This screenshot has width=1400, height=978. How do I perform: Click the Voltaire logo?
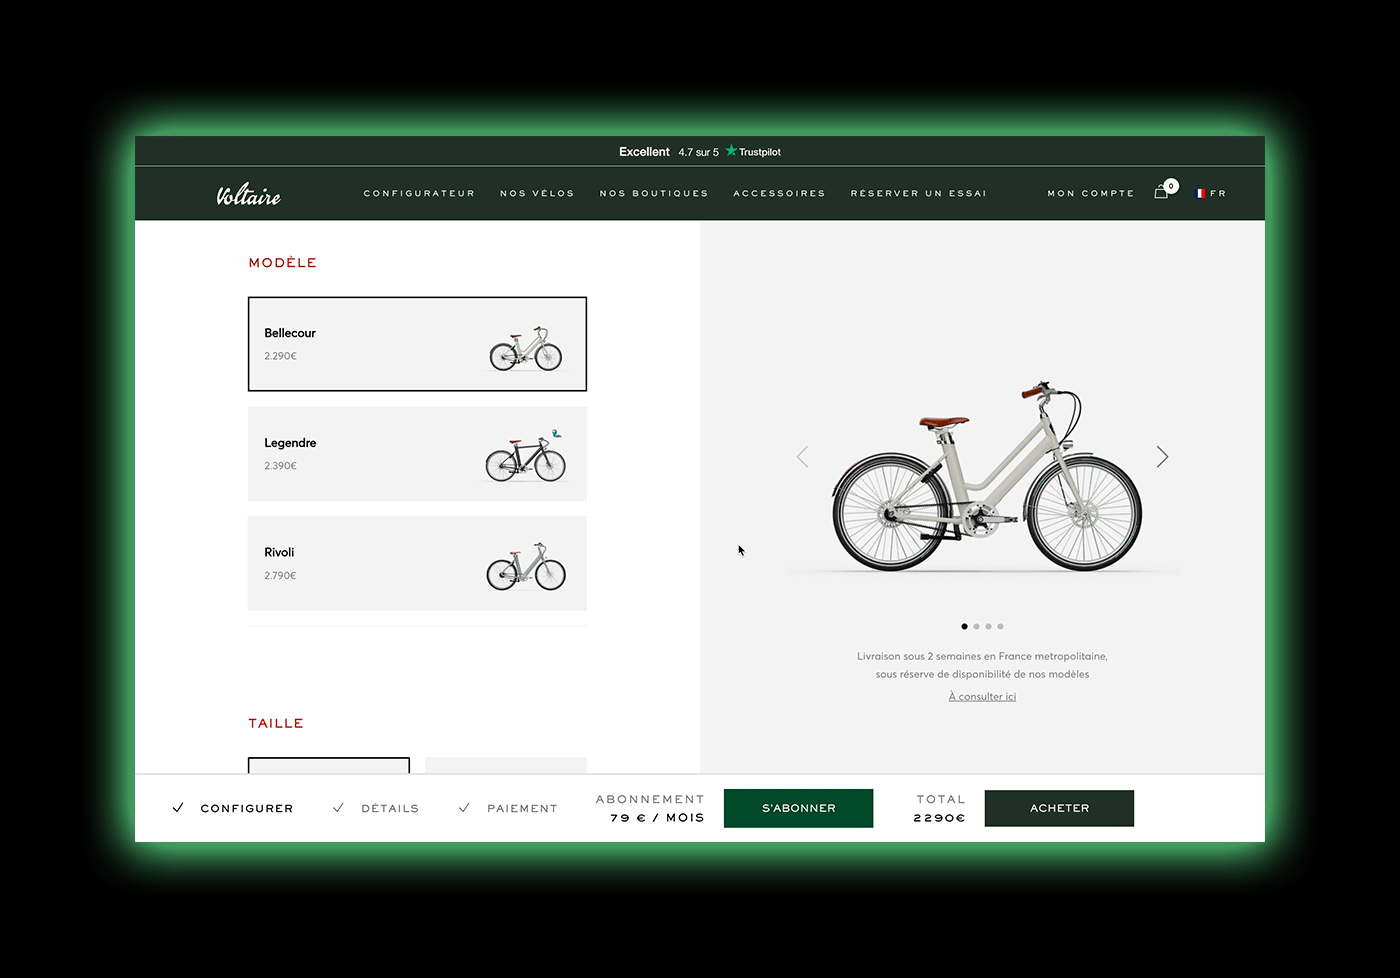tap(248, 195)
